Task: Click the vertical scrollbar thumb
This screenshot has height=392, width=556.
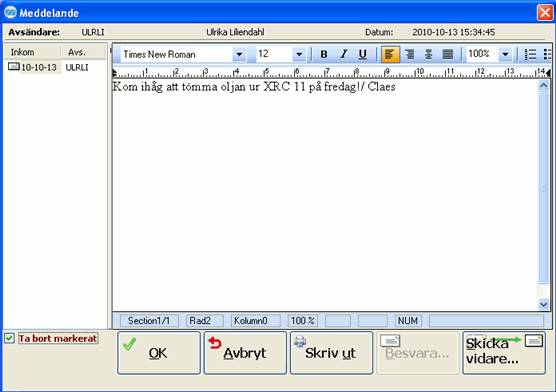Action: tap(543, 188)
